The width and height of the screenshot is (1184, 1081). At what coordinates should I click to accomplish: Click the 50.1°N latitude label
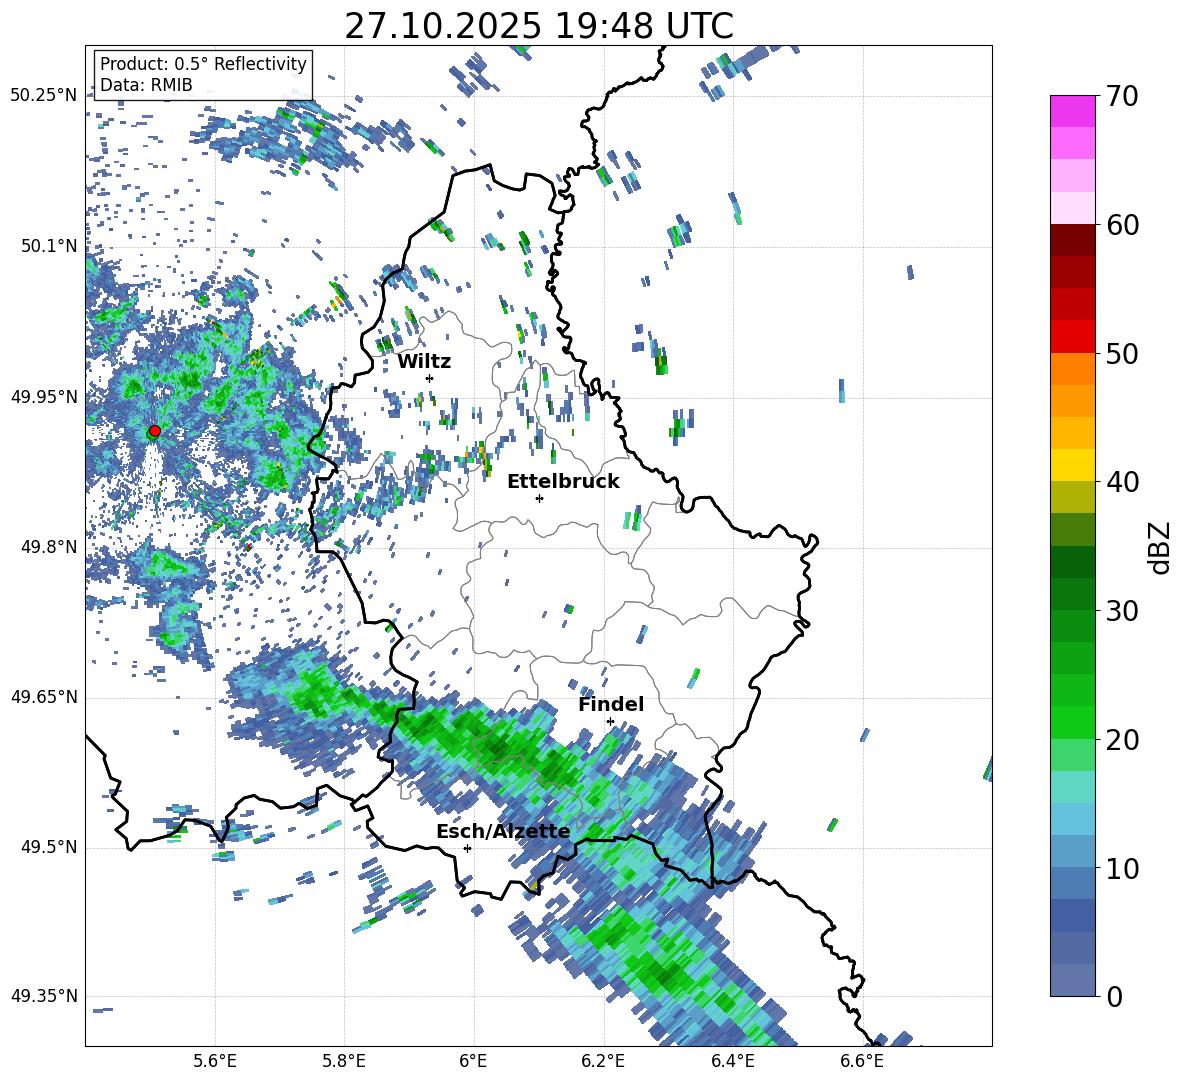click(x=49, y=245)
